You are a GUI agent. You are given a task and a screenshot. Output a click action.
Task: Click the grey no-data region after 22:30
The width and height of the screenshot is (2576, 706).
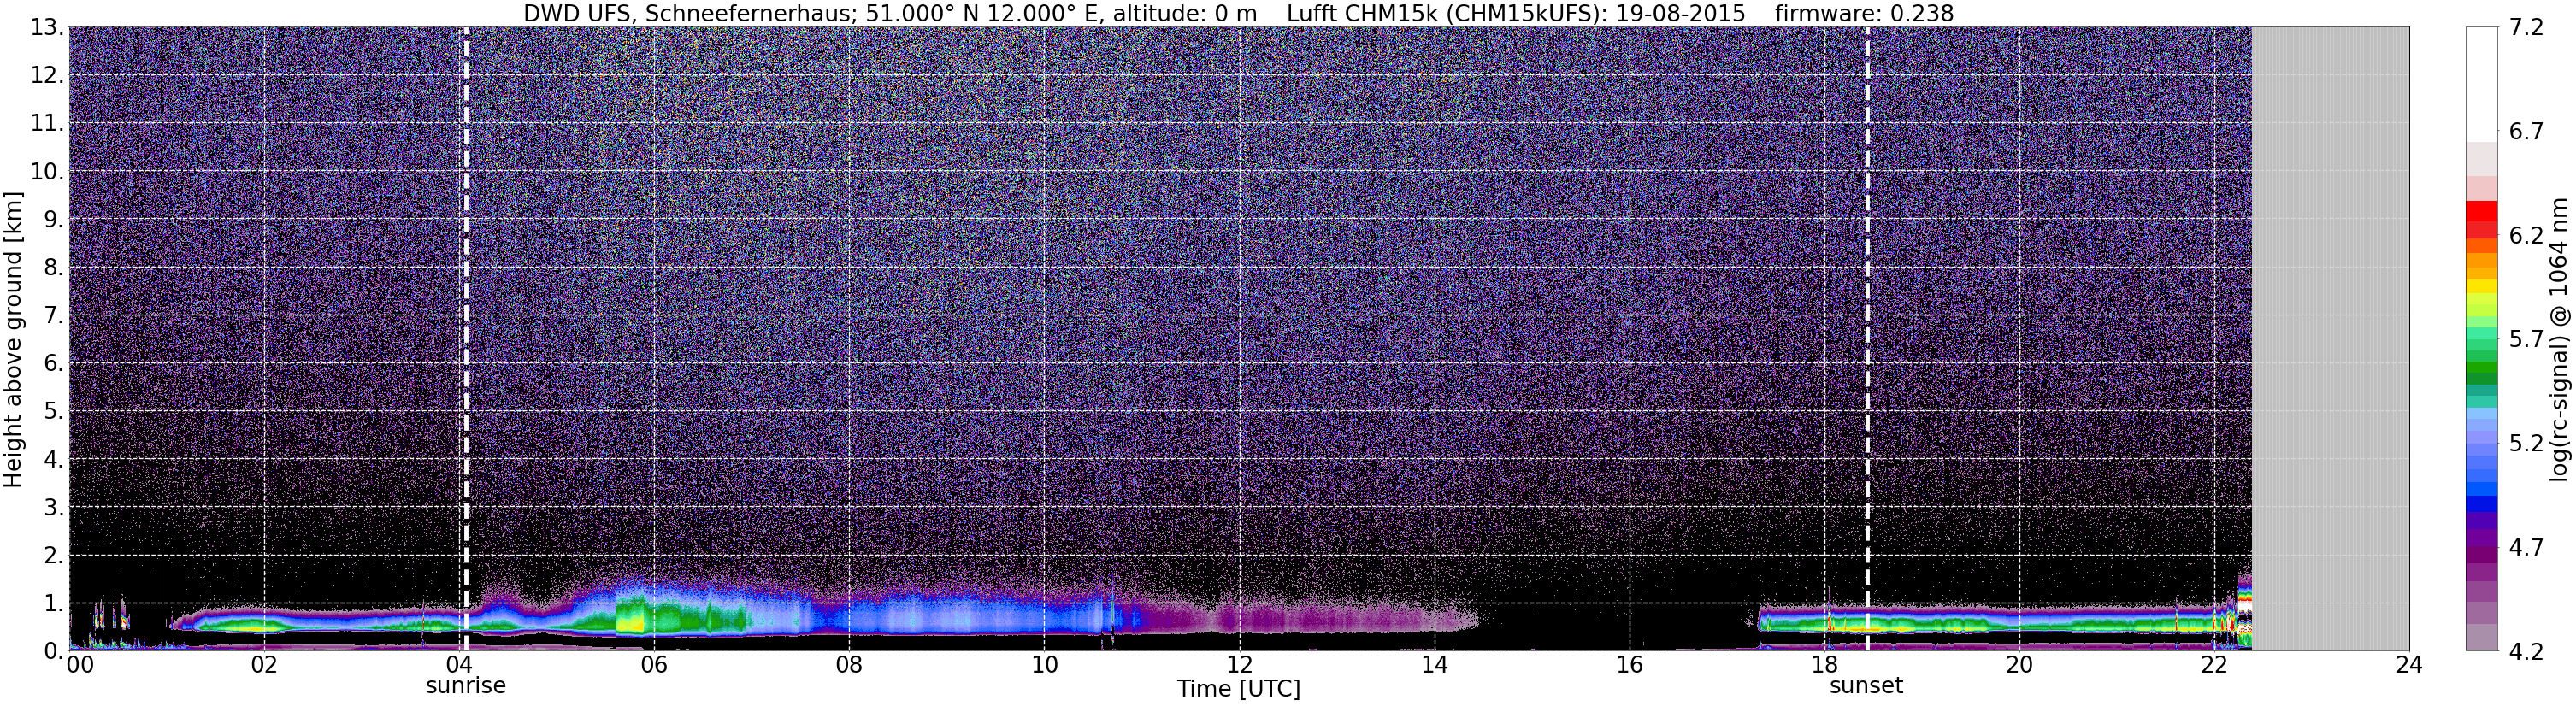tap(2330, 340)
